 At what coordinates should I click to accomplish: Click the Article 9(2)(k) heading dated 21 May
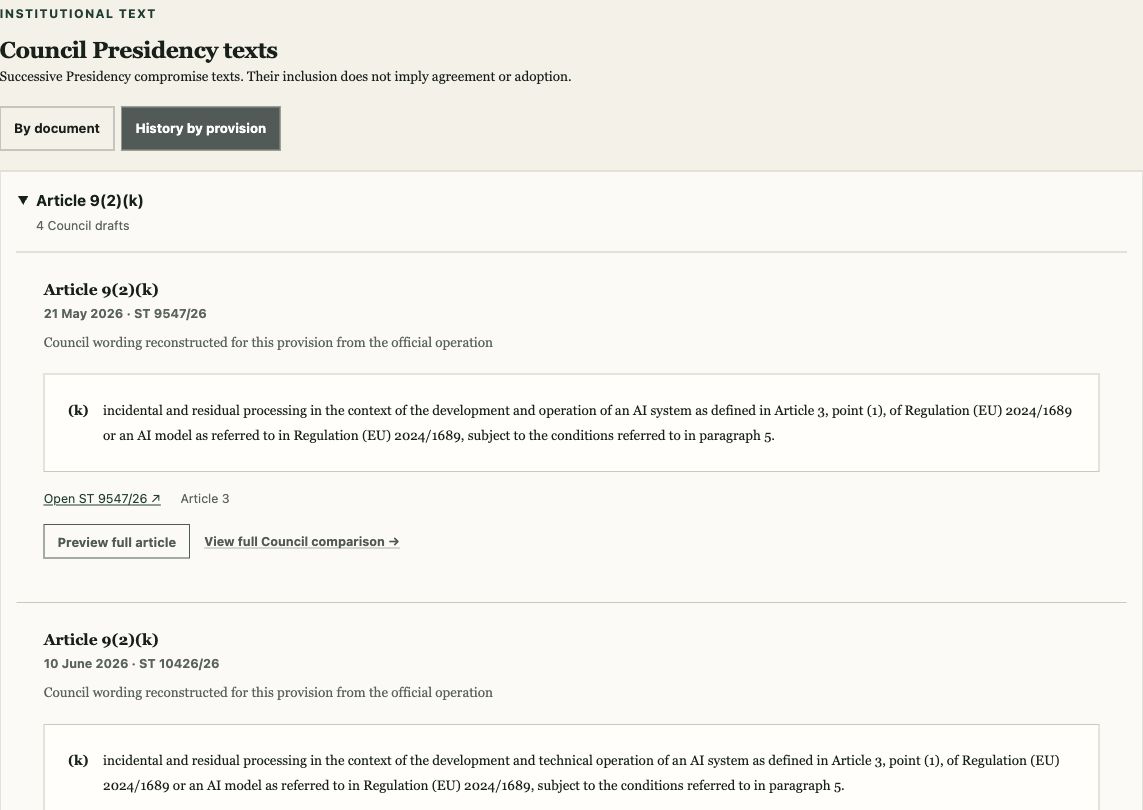click(x=101, y=289)
